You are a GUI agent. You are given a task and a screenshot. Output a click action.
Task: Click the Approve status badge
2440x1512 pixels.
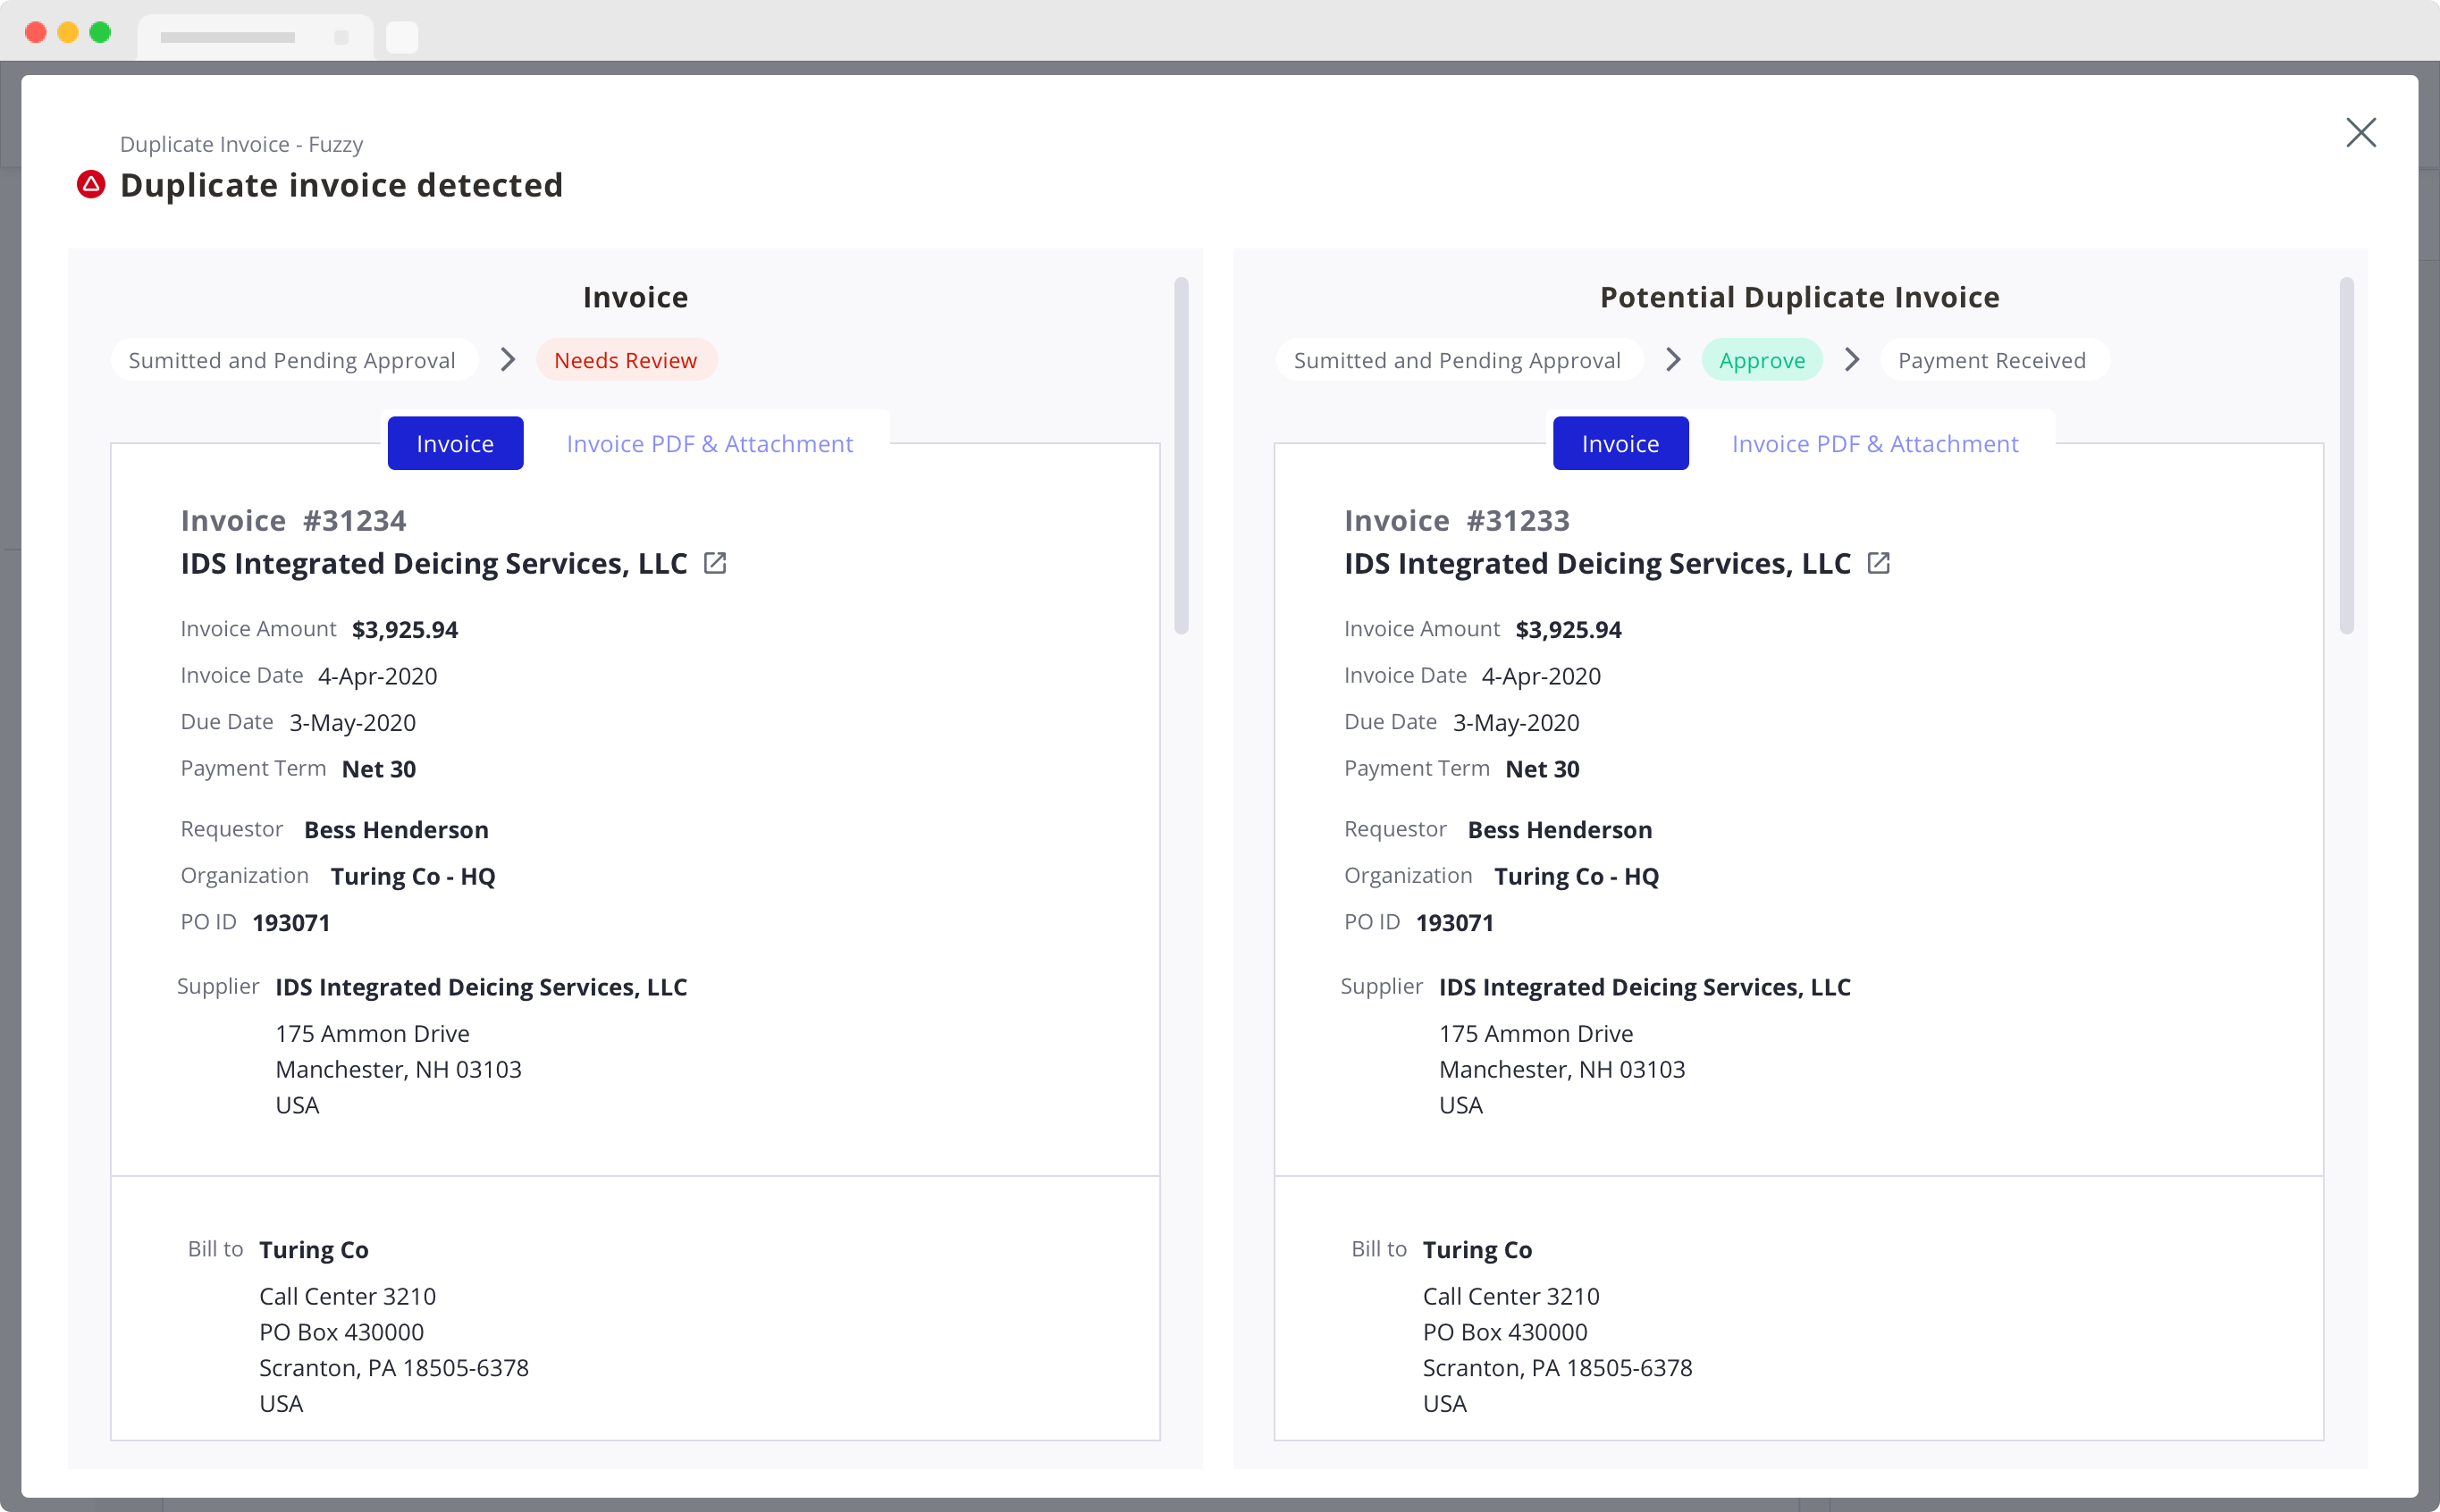click(x=1762, y=360)
